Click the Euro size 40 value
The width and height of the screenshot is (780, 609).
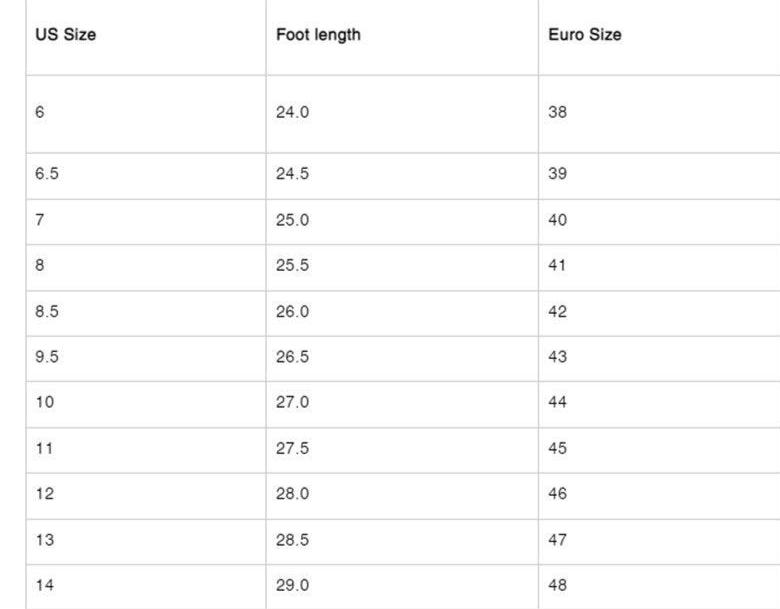pos(558,219)
